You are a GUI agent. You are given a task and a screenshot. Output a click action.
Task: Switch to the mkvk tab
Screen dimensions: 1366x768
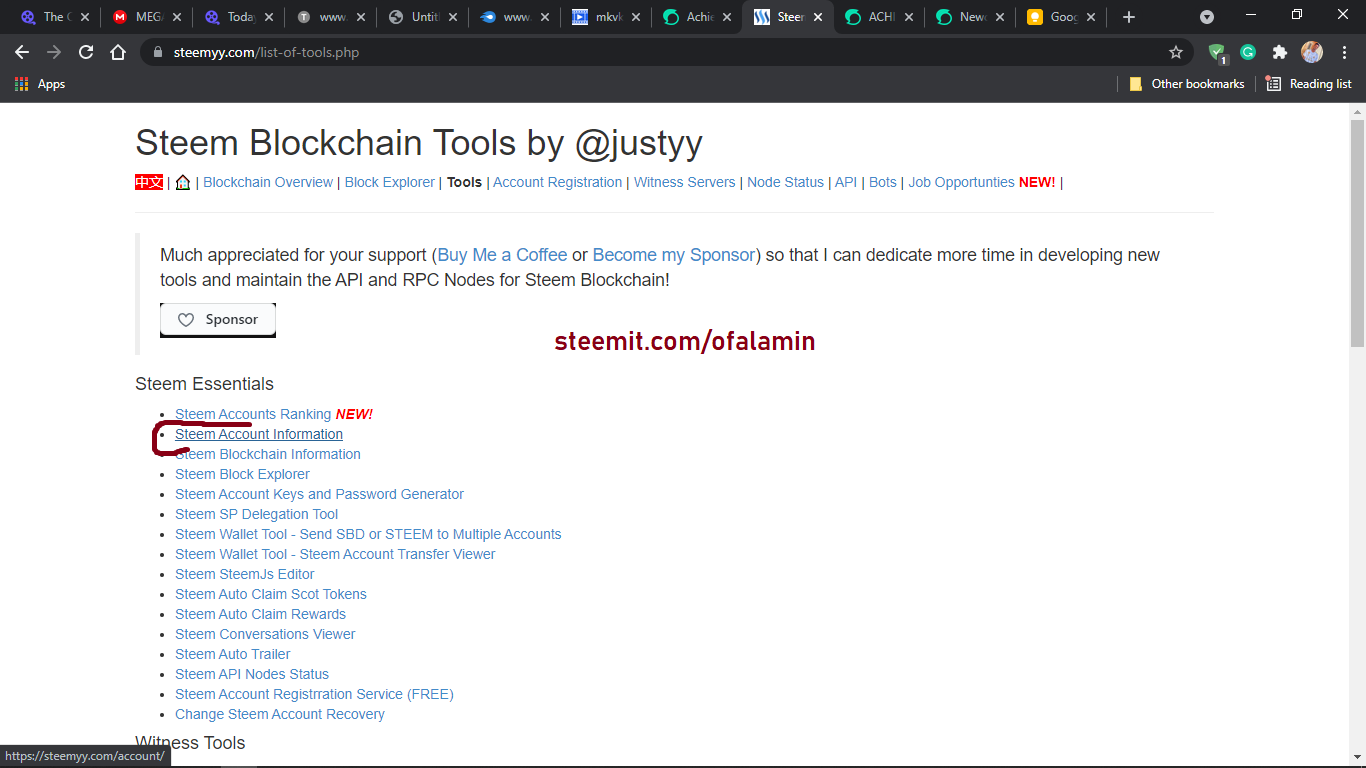pos(607,17)
